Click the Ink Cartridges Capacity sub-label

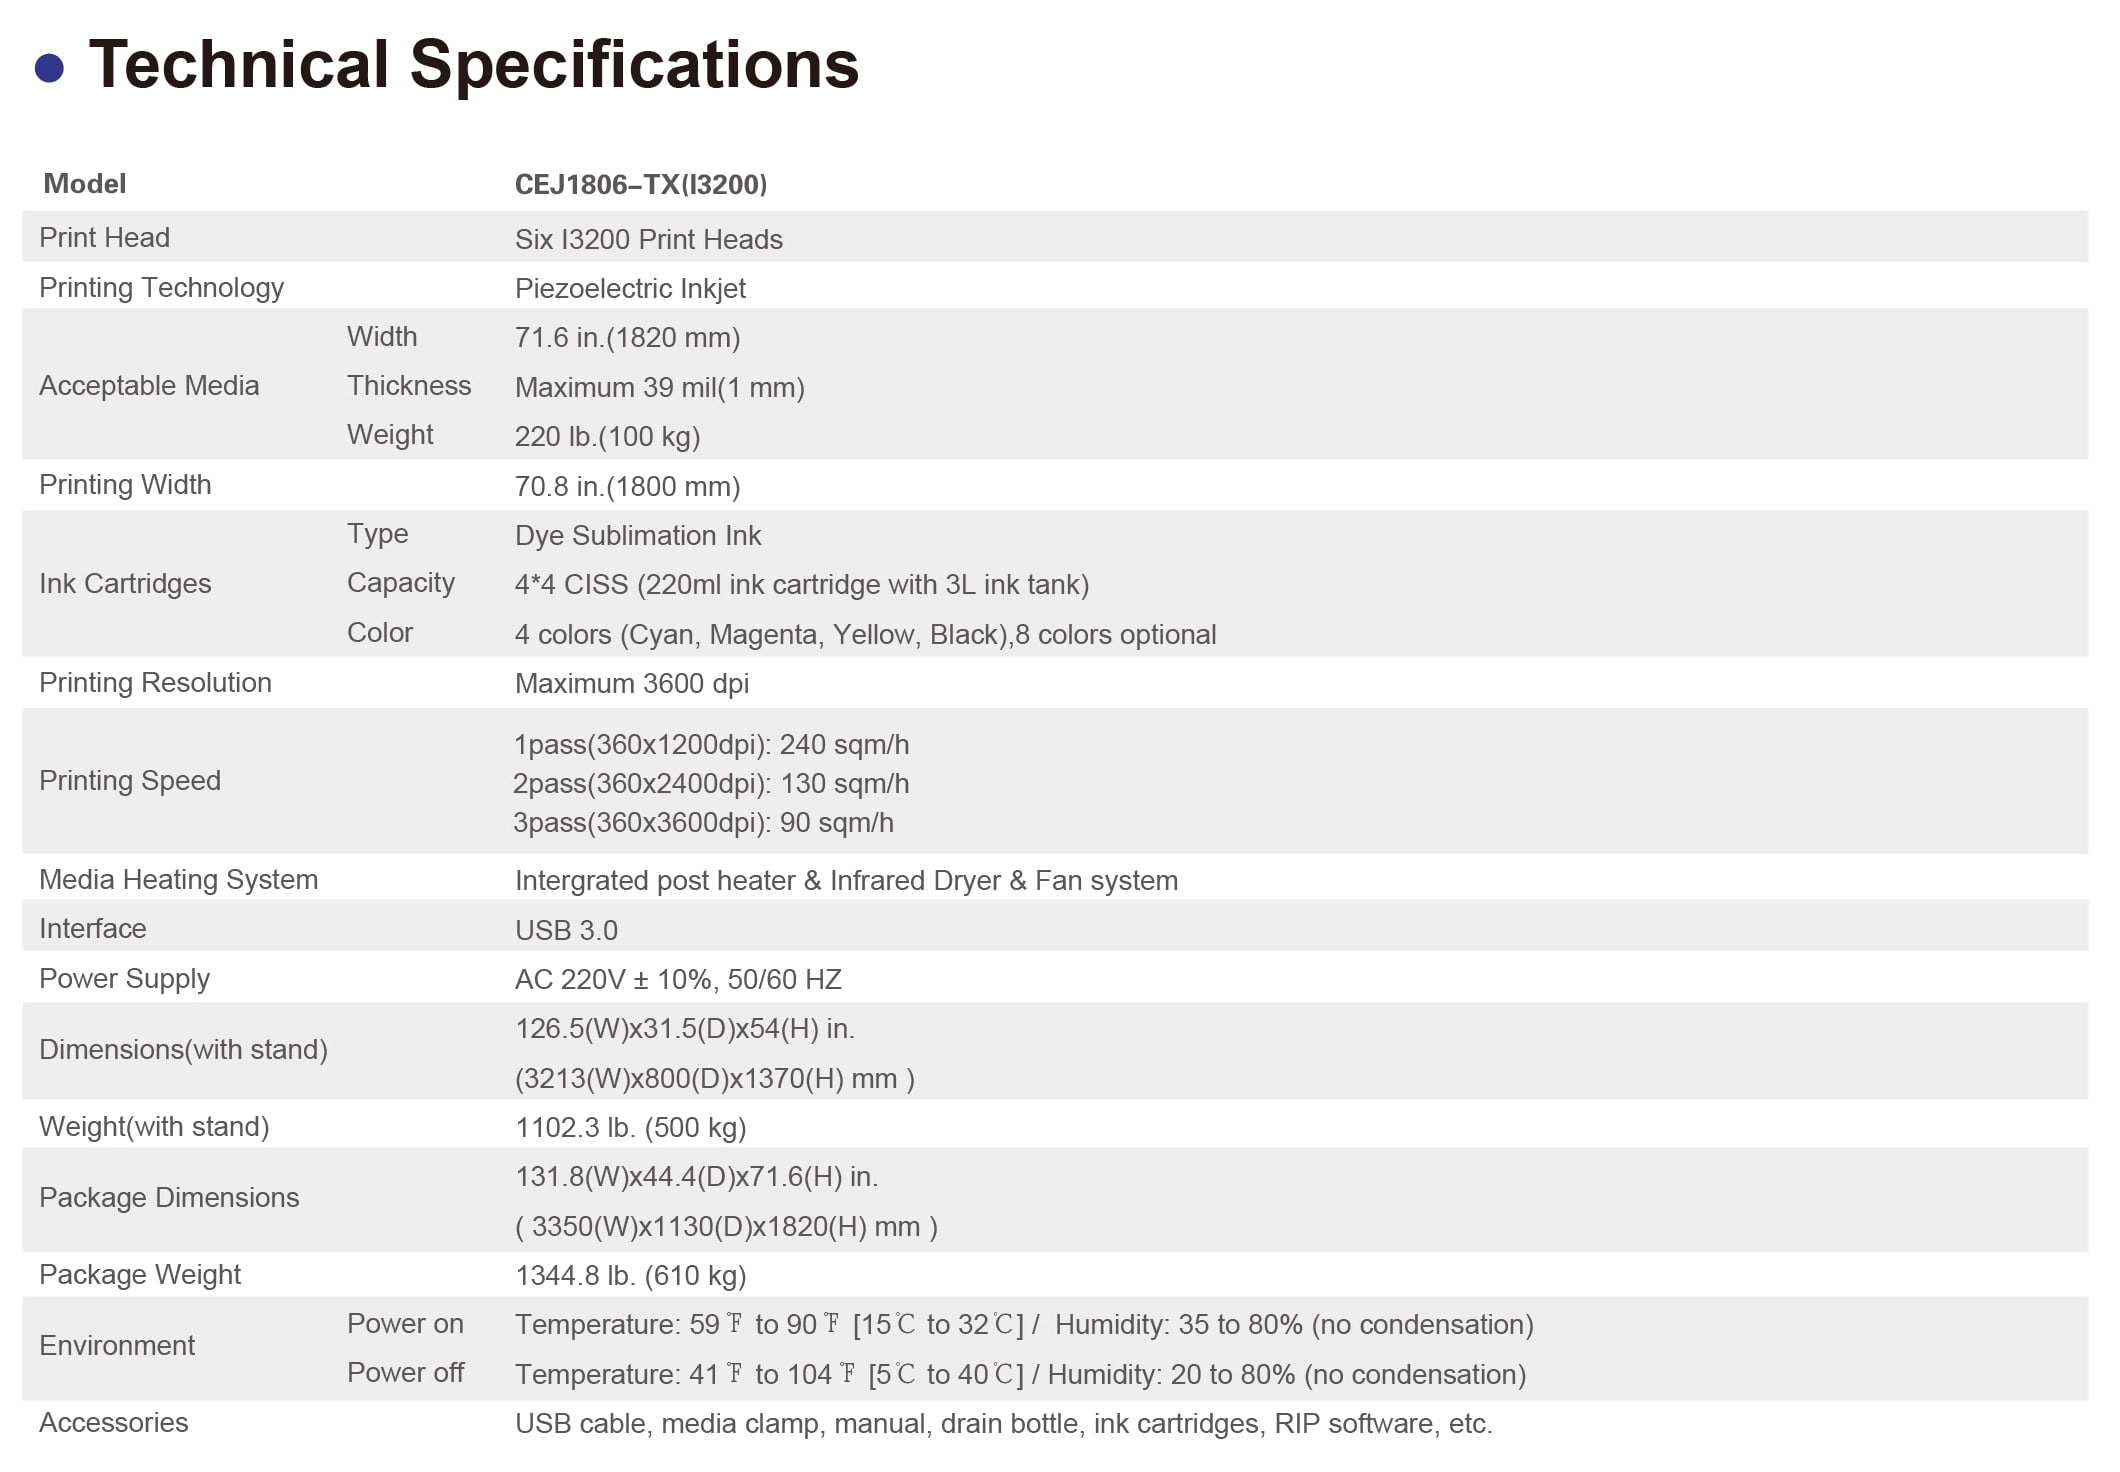[x=400, y=583]
